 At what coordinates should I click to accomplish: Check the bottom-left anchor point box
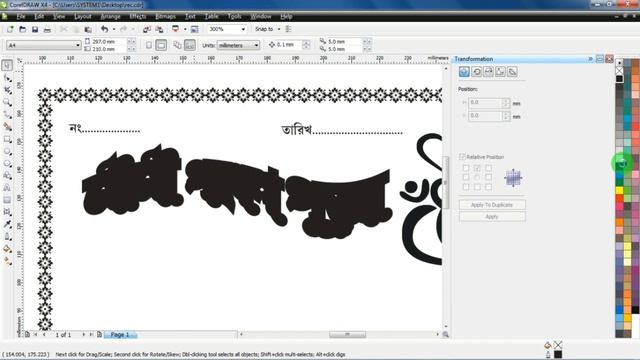466,187
